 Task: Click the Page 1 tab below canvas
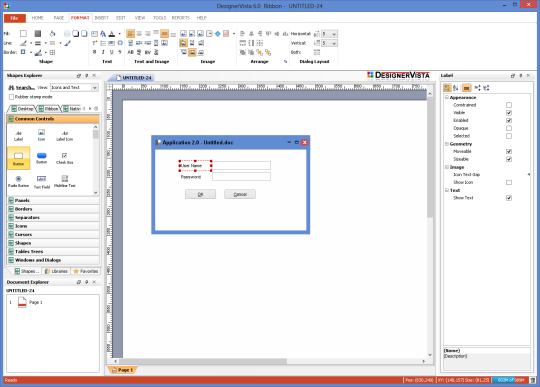click(x=122, y=370)
